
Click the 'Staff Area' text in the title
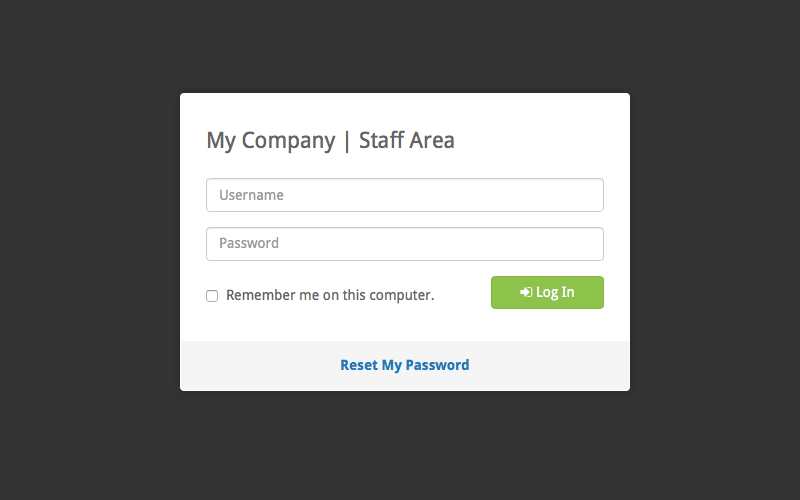pyautogui.click(x=407, y=140)
